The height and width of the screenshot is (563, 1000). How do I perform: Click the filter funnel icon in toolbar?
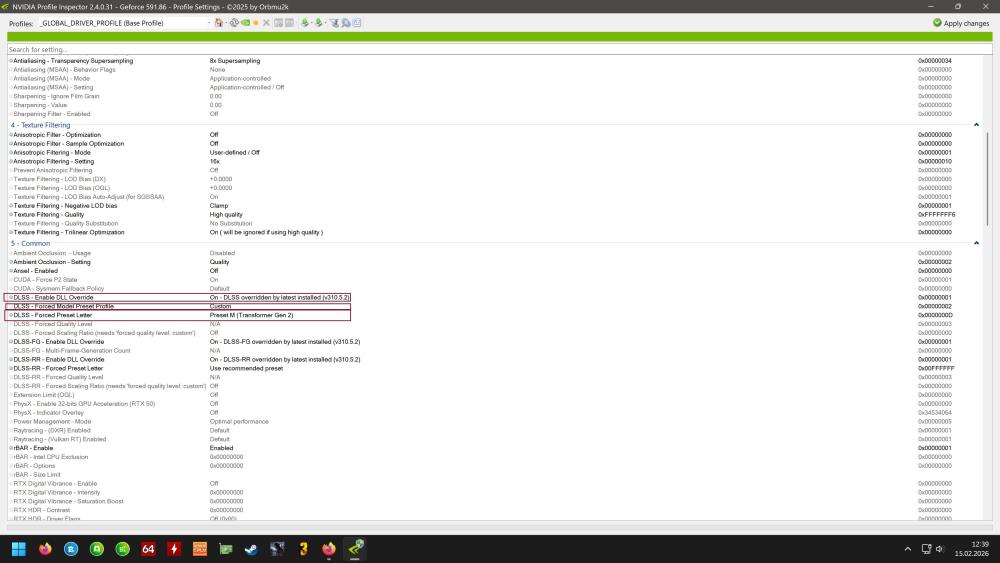334,22
